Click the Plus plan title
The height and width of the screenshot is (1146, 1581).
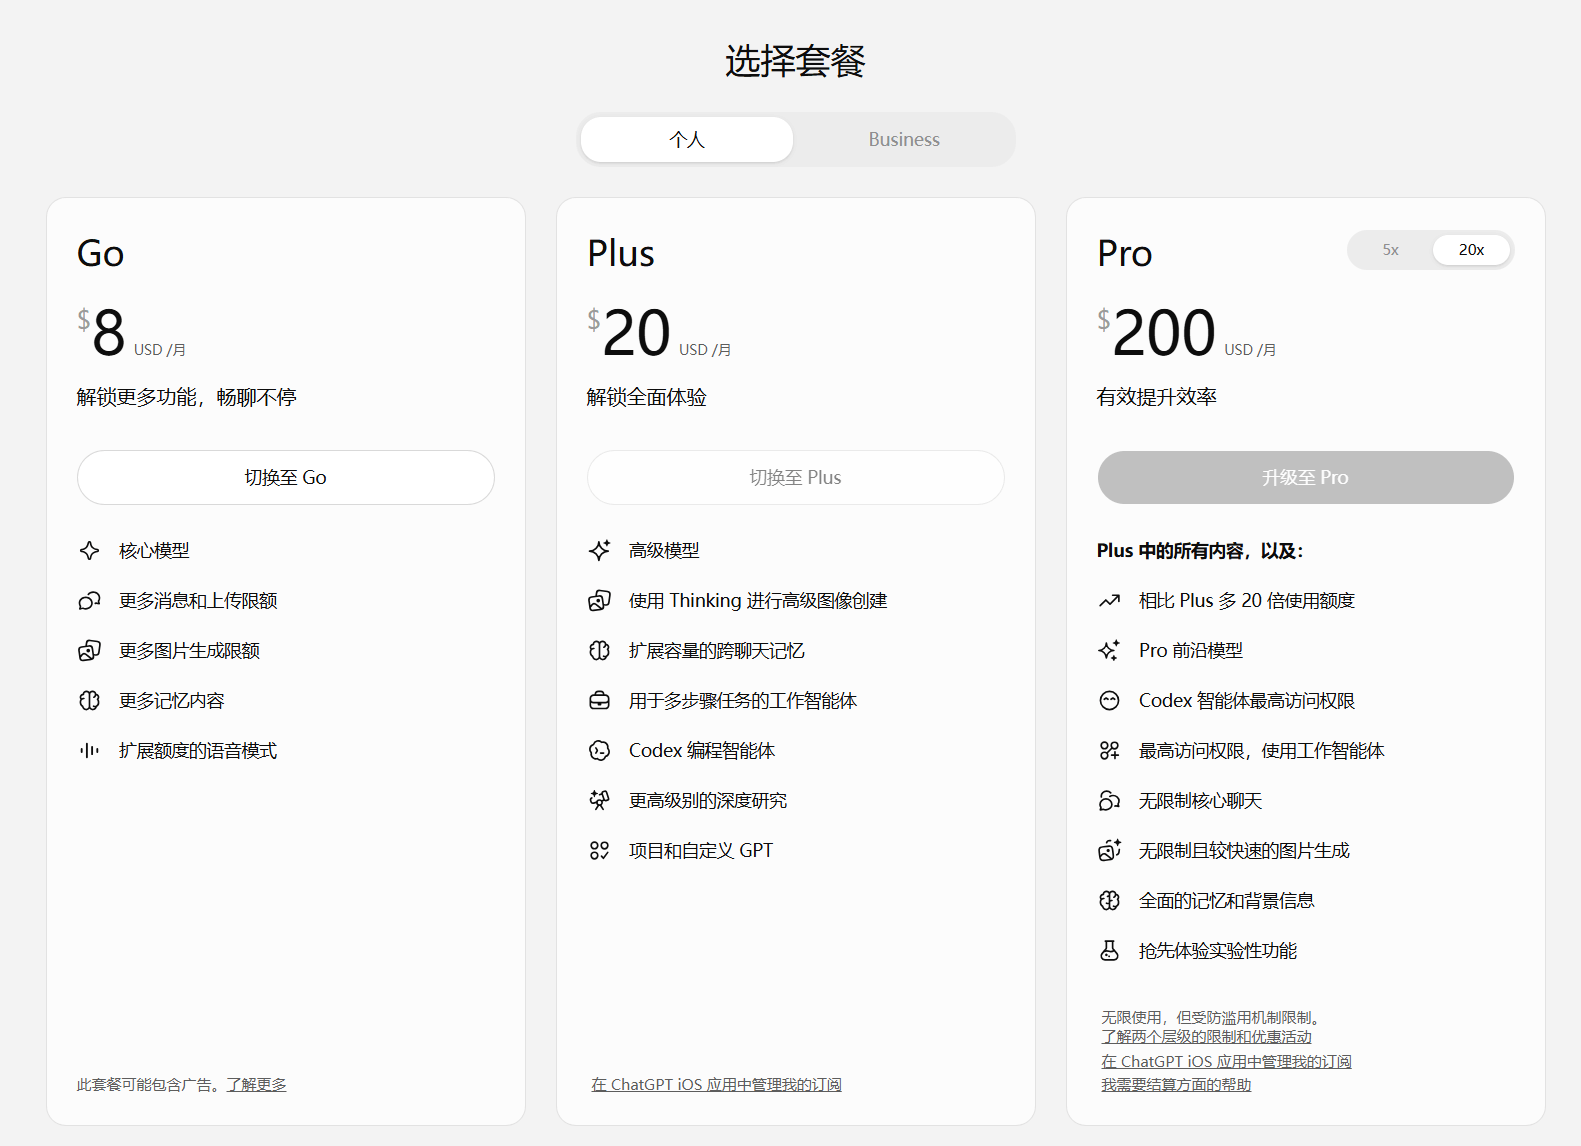coord(621,254)
